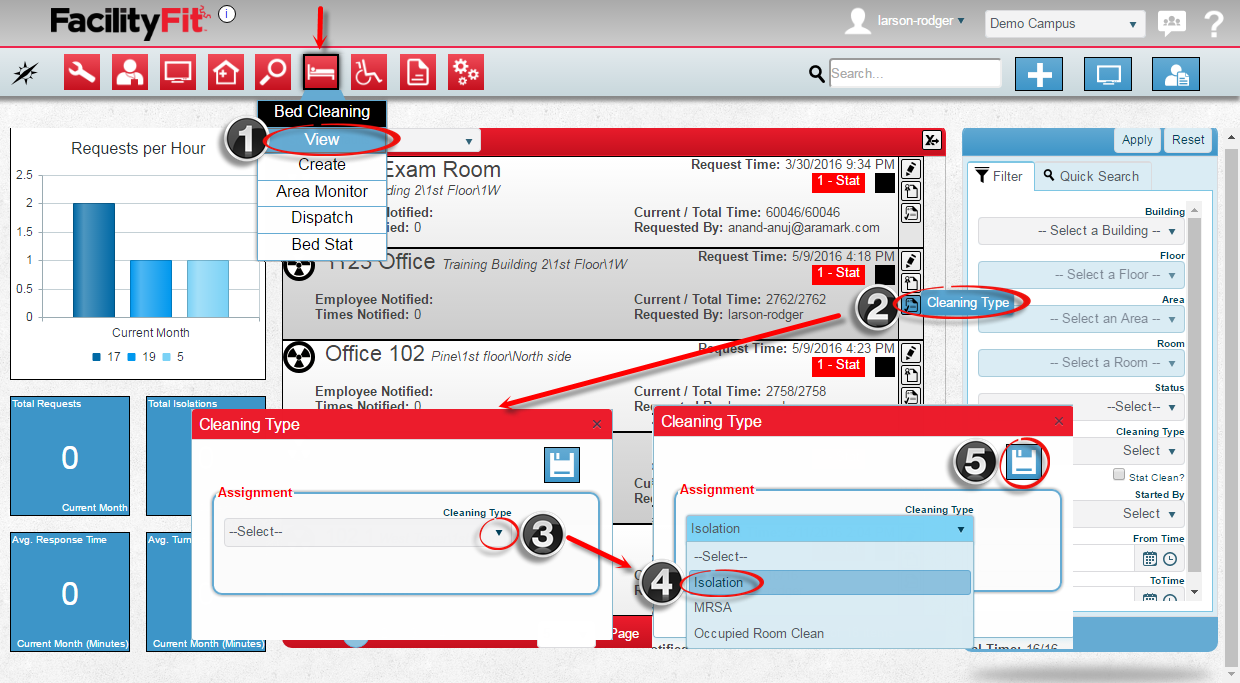Viewport: 1240px width, 683px height.
Task: Expand the Select a Building dropdown
Action: pos(1081,231)
